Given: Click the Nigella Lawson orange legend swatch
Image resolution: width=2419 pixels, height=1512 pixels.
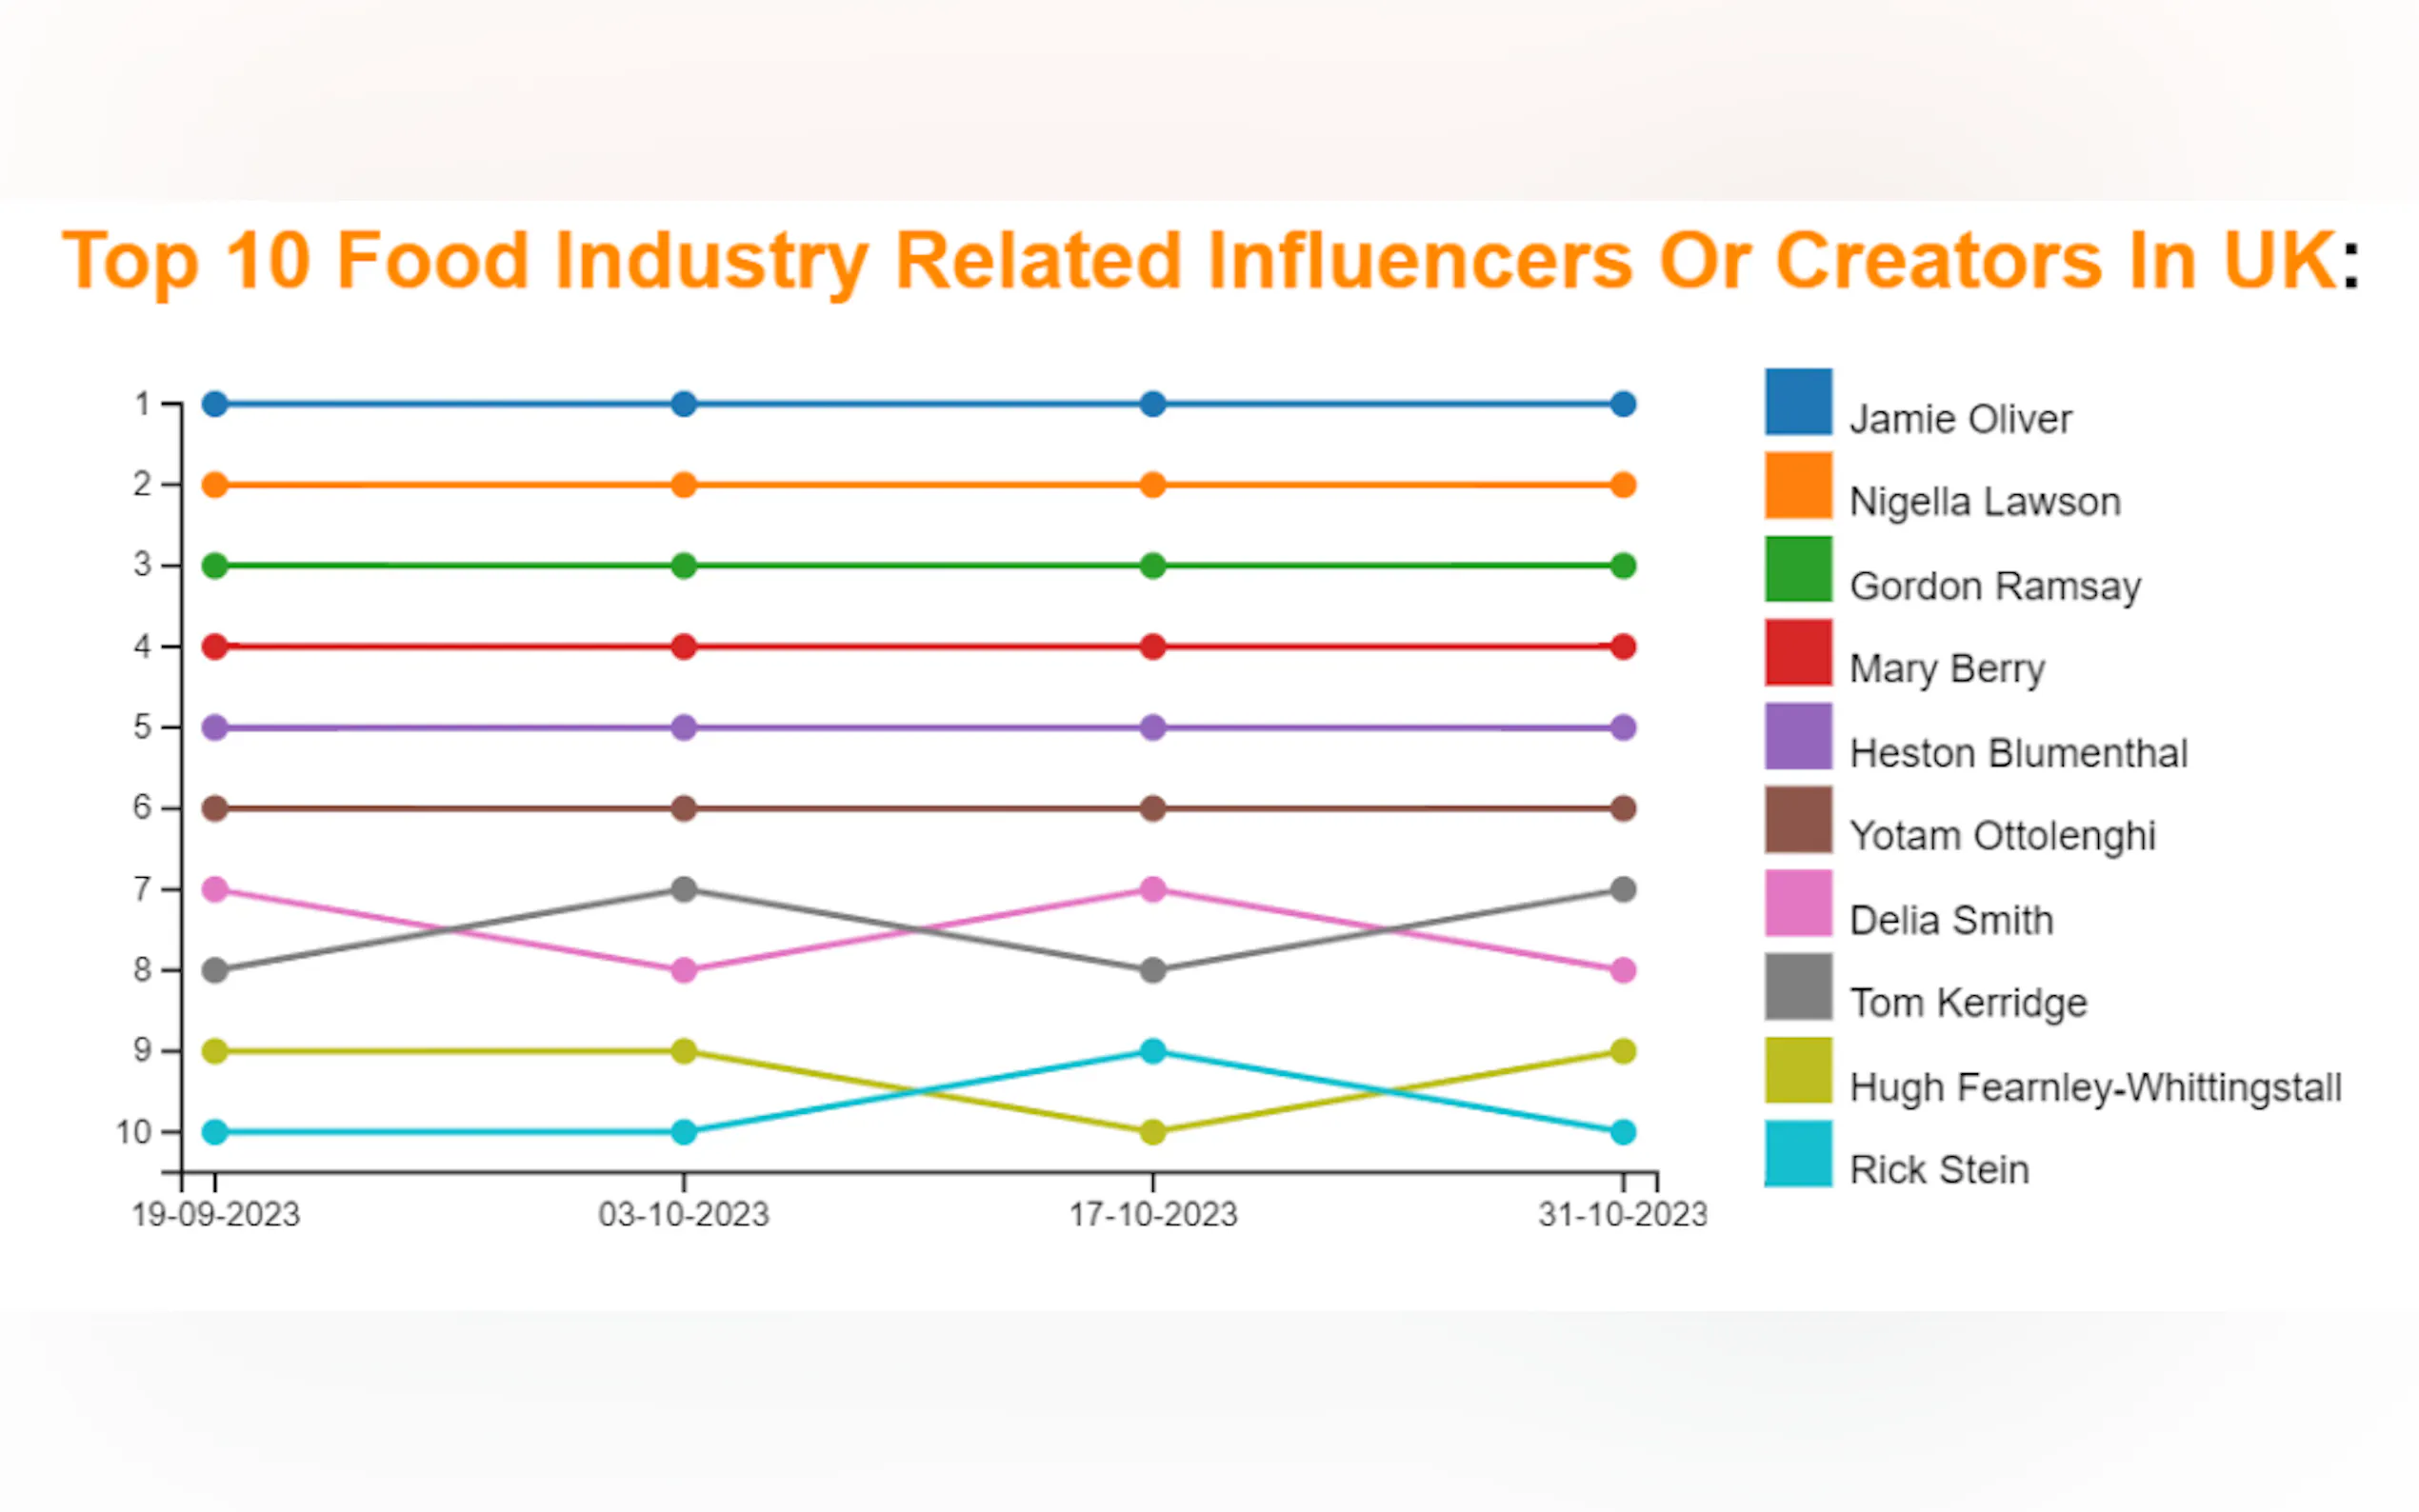Looking at the screenshot, I should point(1798,486).
